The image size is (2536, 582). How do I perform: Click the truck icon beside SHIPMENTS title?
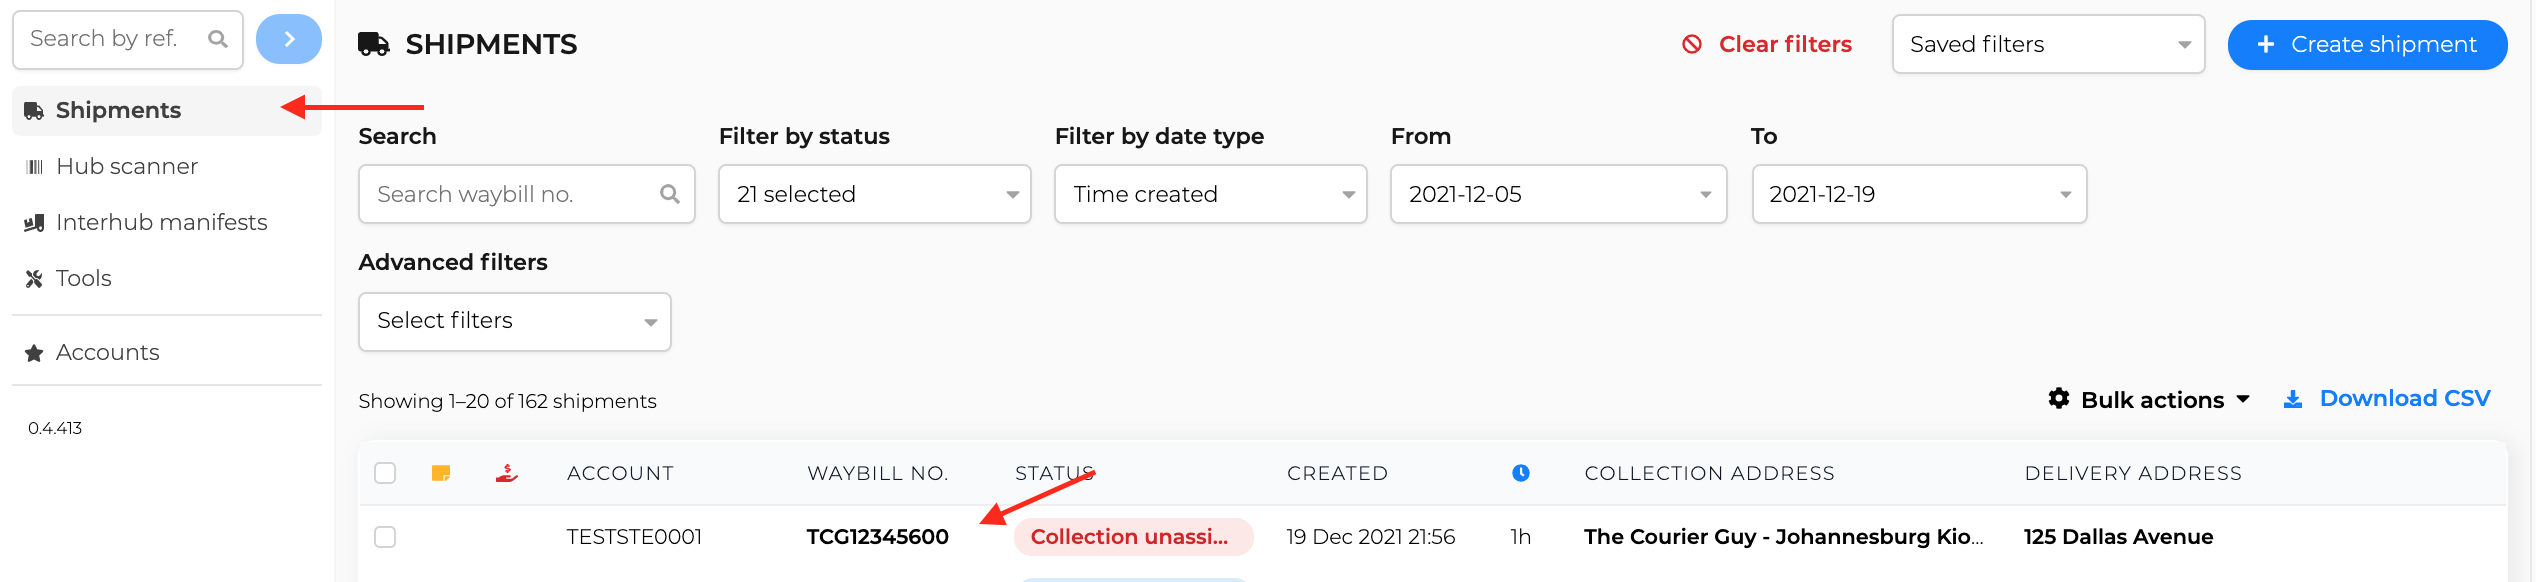374,44
